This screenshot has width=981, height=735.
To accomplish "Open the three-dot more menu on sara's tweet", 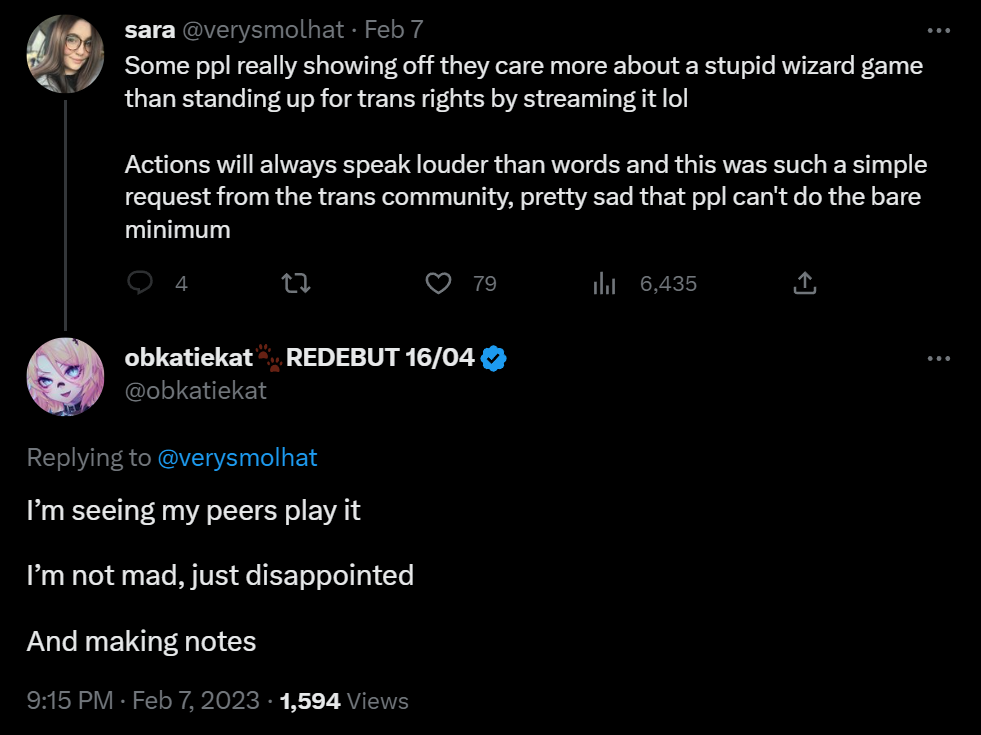I will [938, 30].
